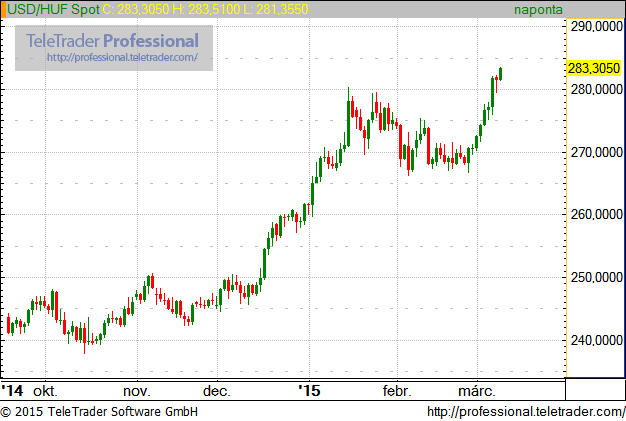Click the closing value C: 283,3050
This screenshot has width=626, height=421.
pos(136,9)
